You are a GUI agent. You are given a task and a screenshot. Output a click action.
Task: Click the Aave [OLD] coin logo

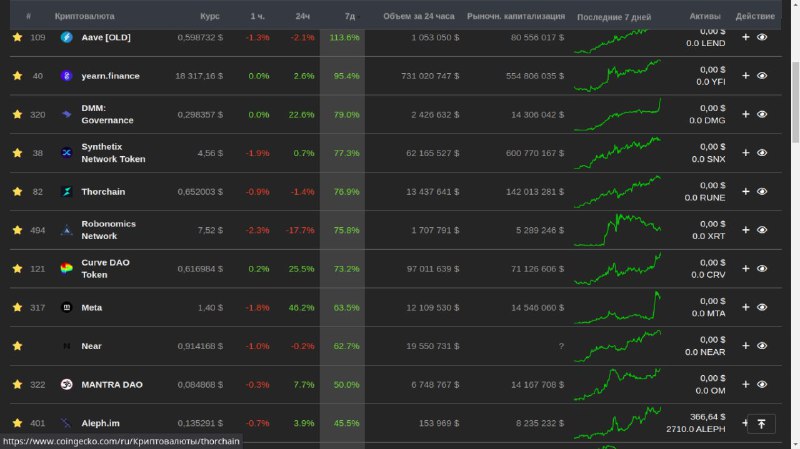(x=66, y=37)
